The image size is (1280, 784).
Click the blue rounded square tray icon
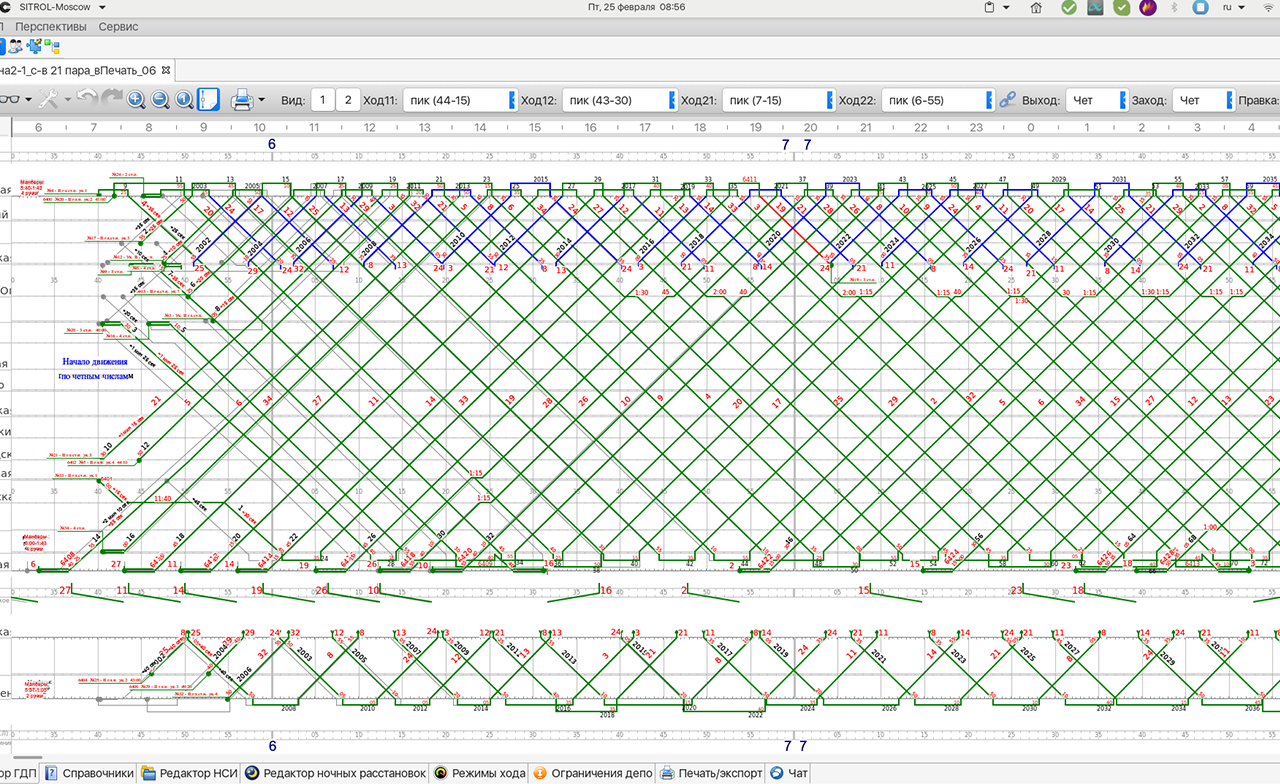(1199, 7)
